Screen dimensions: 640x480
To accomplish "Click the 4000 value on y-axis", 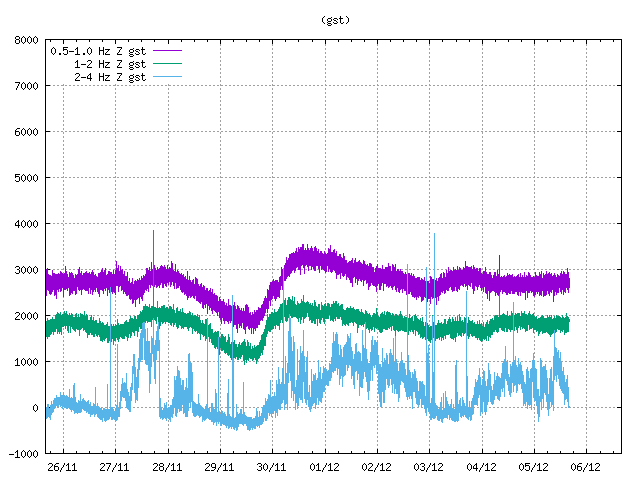I will pyautogui.click(x=27, y=224).
